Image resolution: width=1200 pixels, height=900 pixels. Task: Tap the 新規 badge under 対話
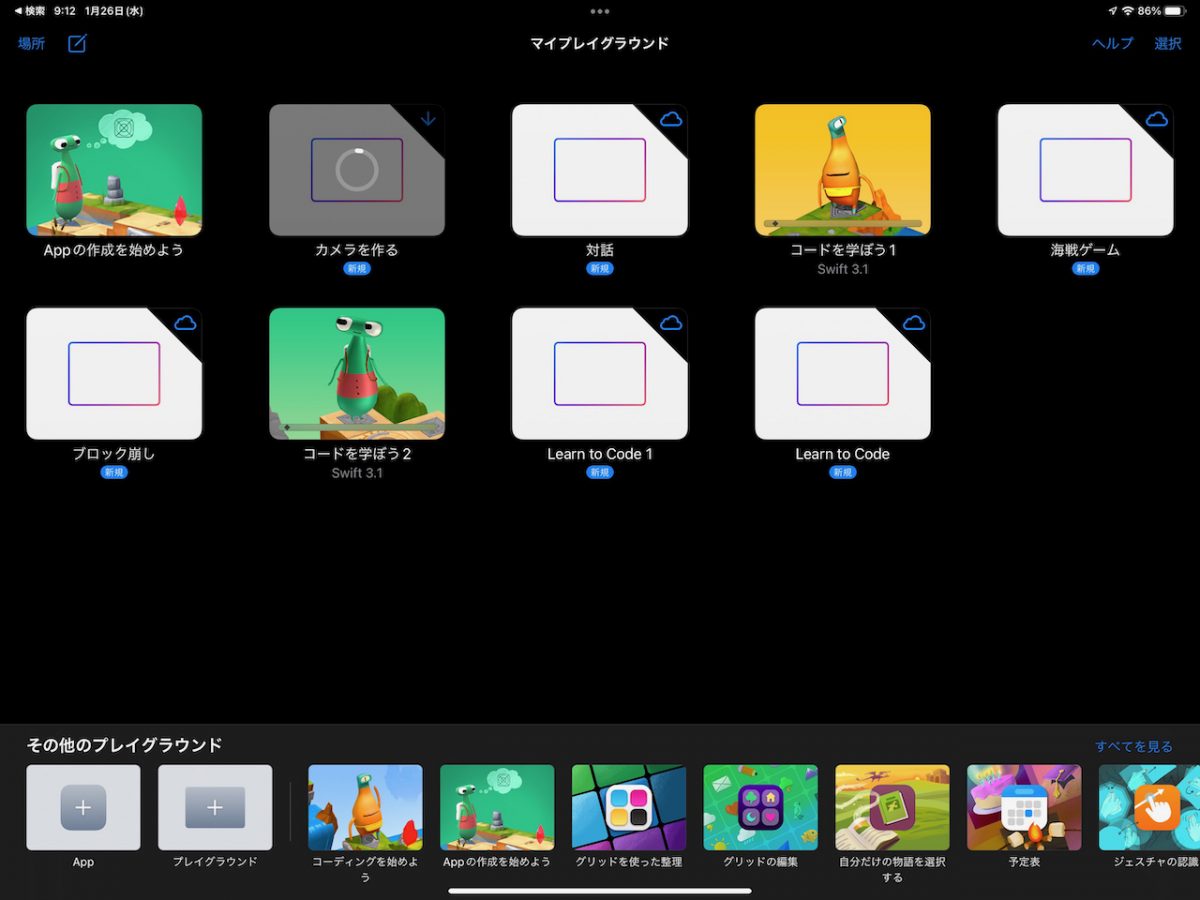tap(600, 269)
